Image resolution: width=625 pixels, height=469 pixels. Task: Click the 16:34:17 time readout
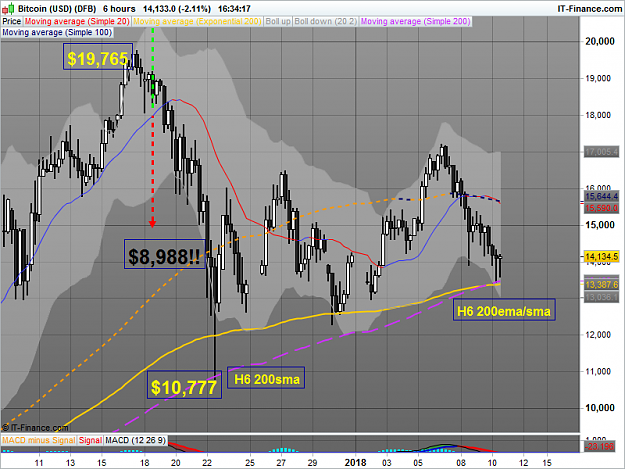coord(234,8)
